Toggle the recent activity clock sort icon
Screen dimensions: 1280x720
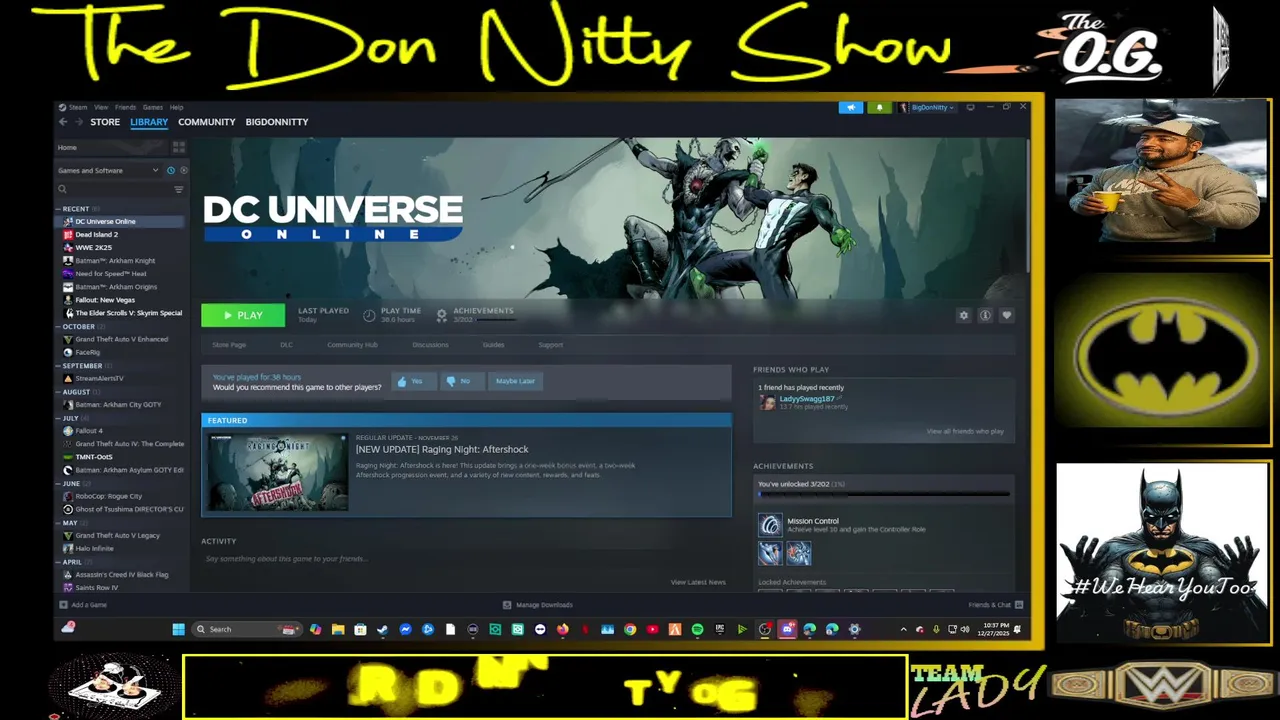coord(171,170)
